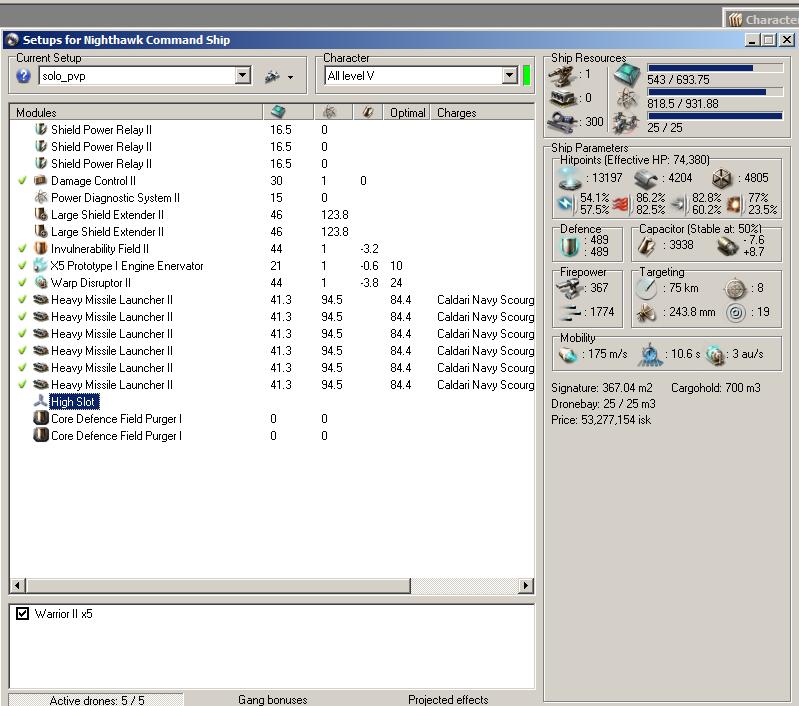This screenshot has width=799, height=706.
Task: Click the dropdown arrow beside the ship icon
Action: pyautogui.click(x=290, y=77)
